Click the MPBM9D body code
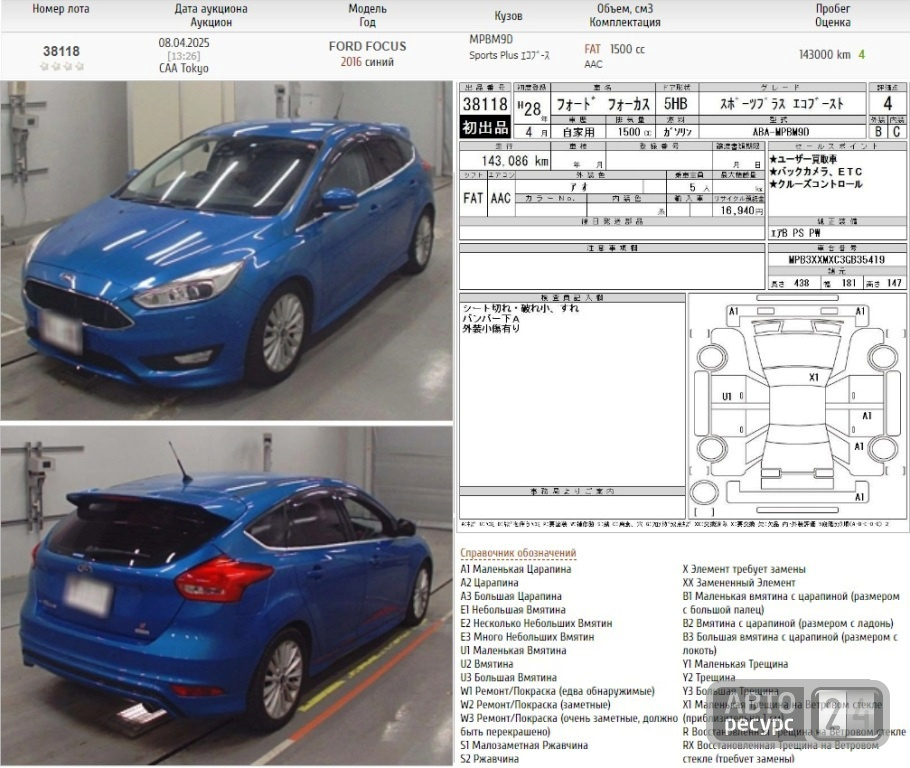The height and width of the screenshot is (768, 910). point(491,39)
